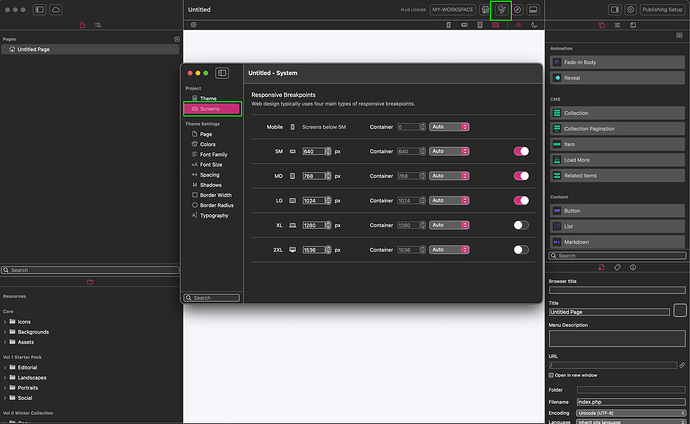Viewport: 690px width, 424px height.
Task: Open Typography theme settings
Action: click(212, 216)
